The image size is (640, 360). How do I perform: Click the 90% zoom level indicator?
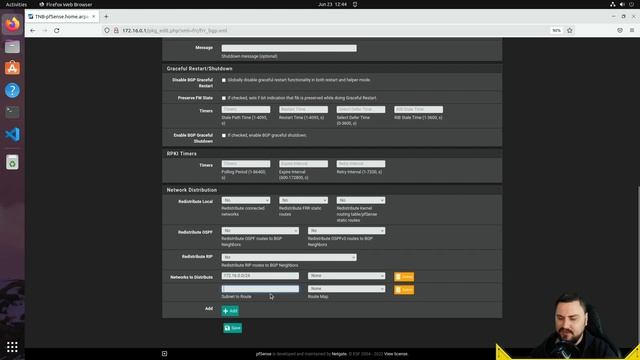coord(556,31)
